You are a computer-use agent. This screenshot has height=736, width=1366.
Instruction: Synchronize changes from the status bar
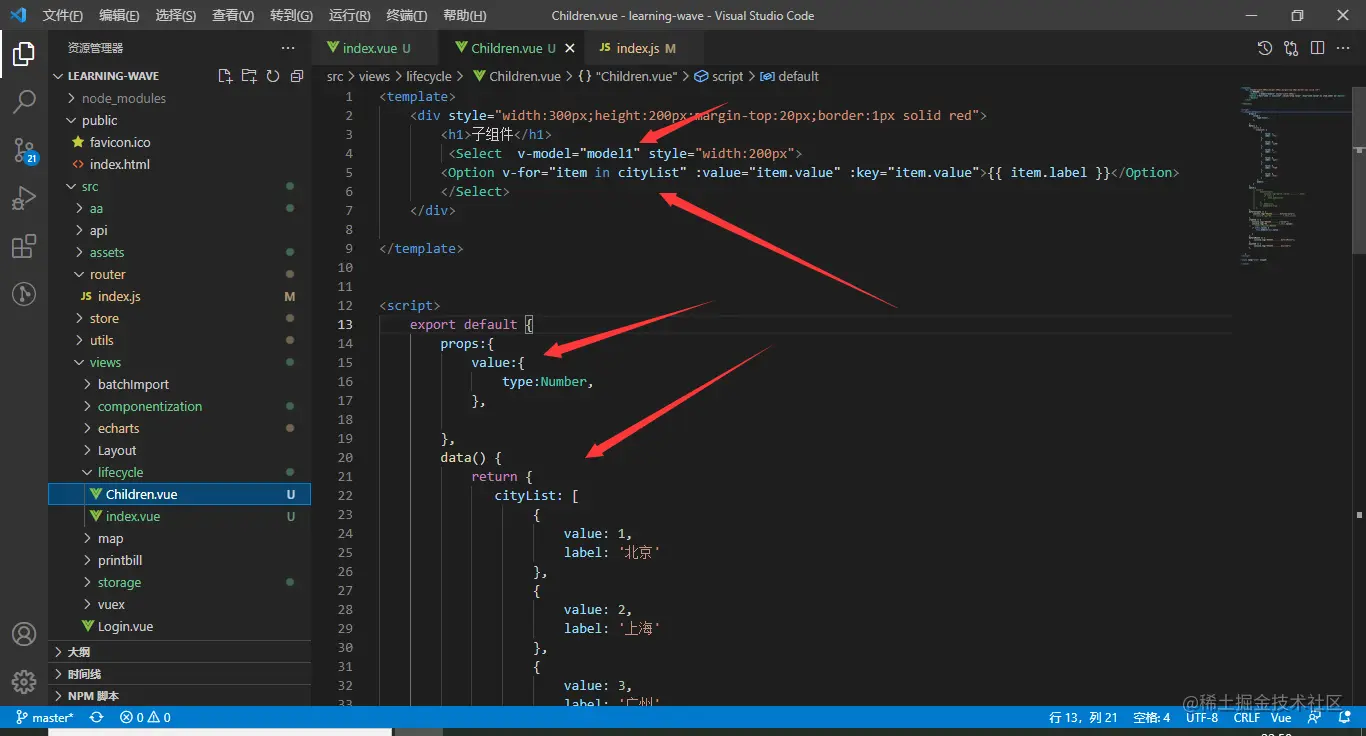coord(97,717)
